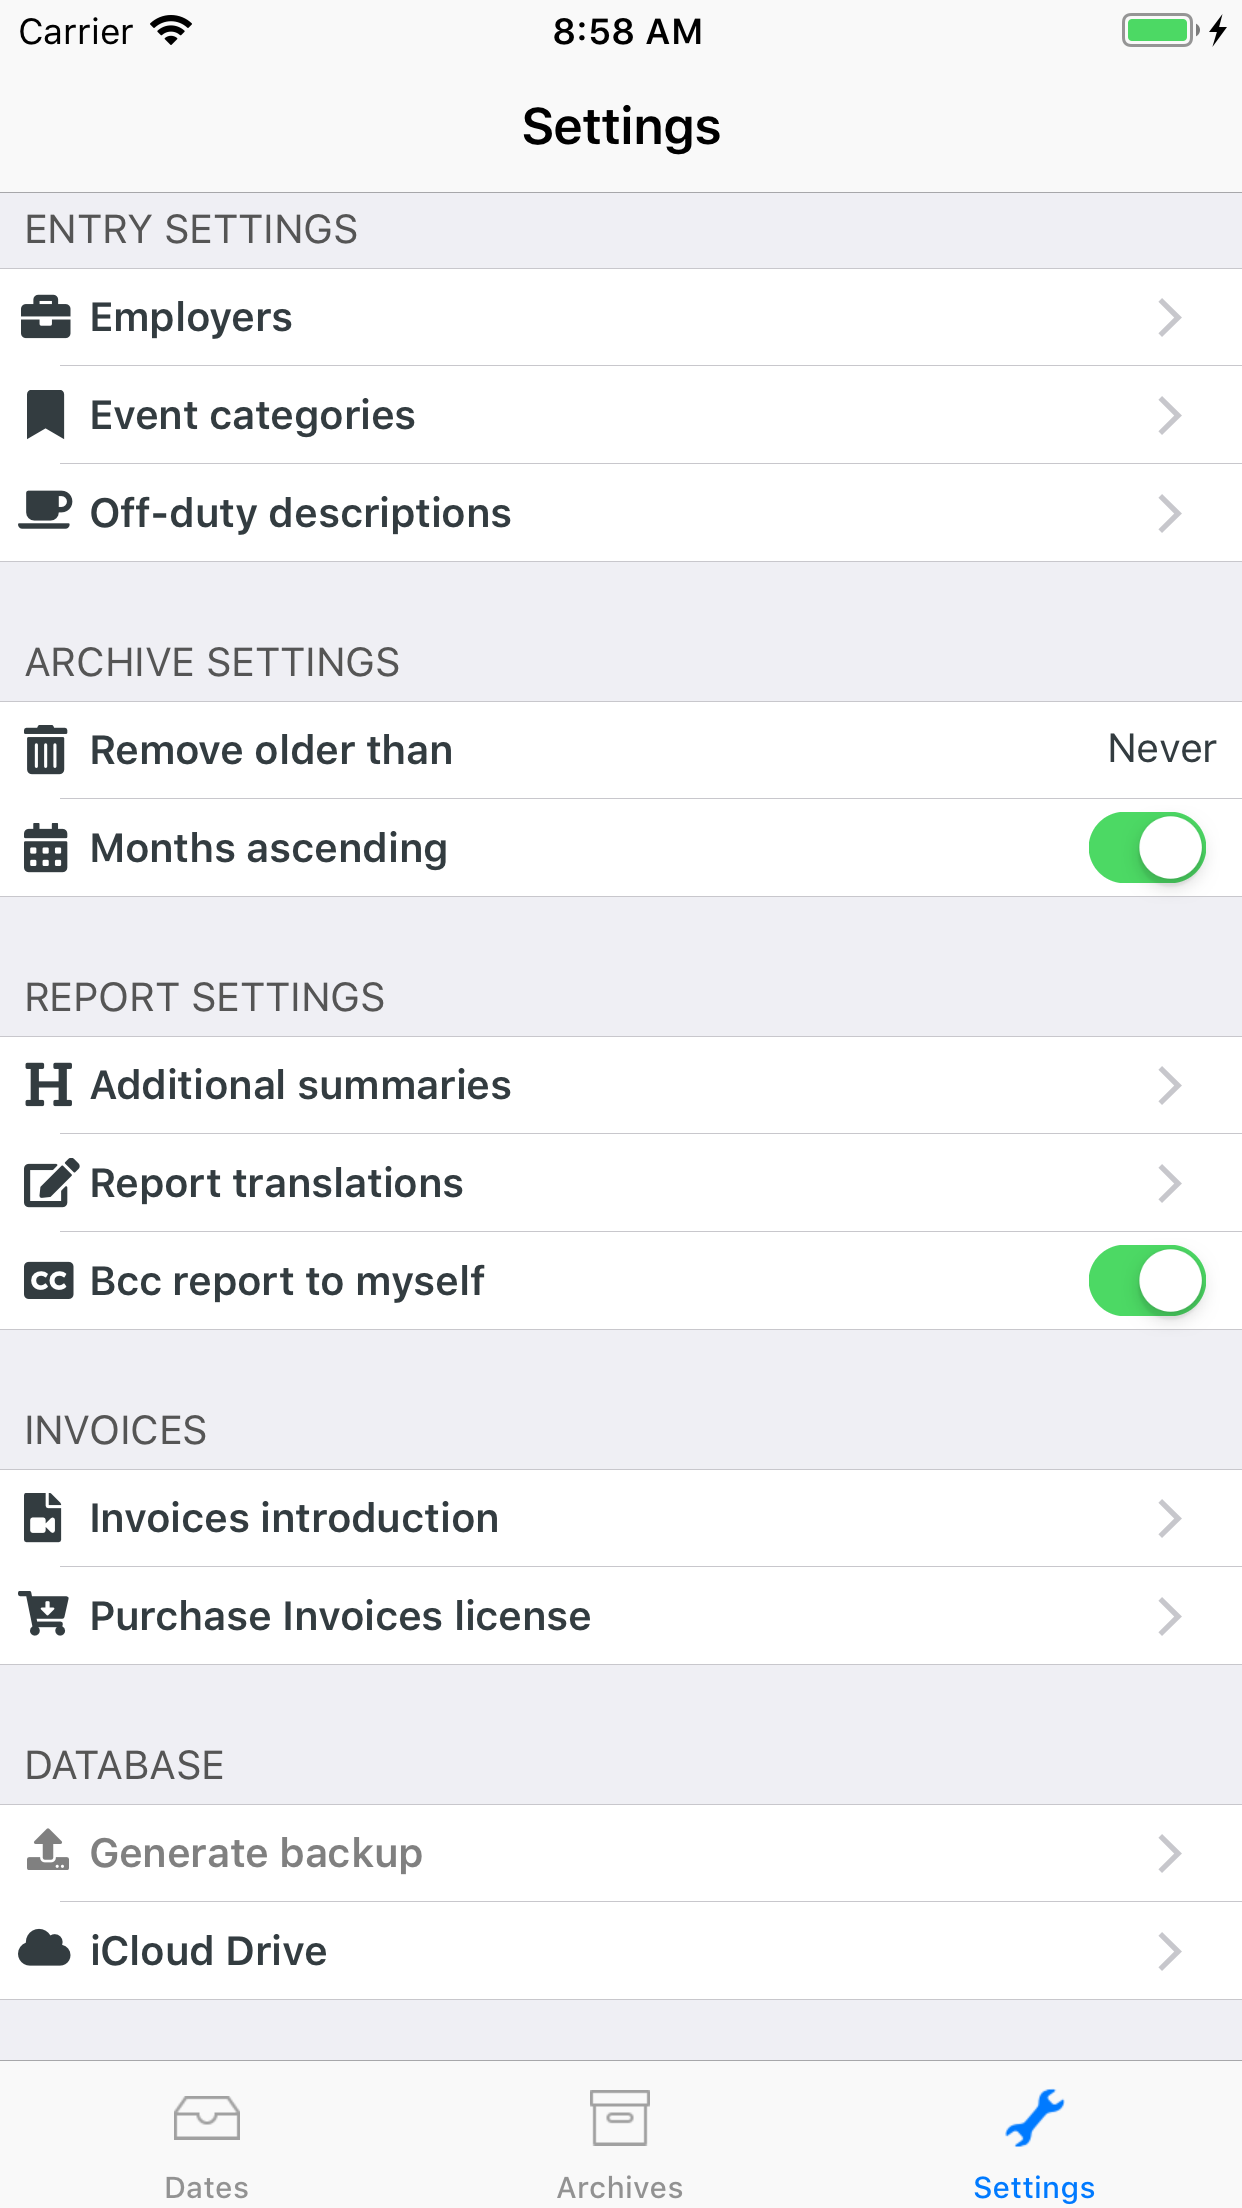Open Generate backup chevron arrow
The width and height of the screenshot is (1242, 2208).
(x=1169, y=1853)
